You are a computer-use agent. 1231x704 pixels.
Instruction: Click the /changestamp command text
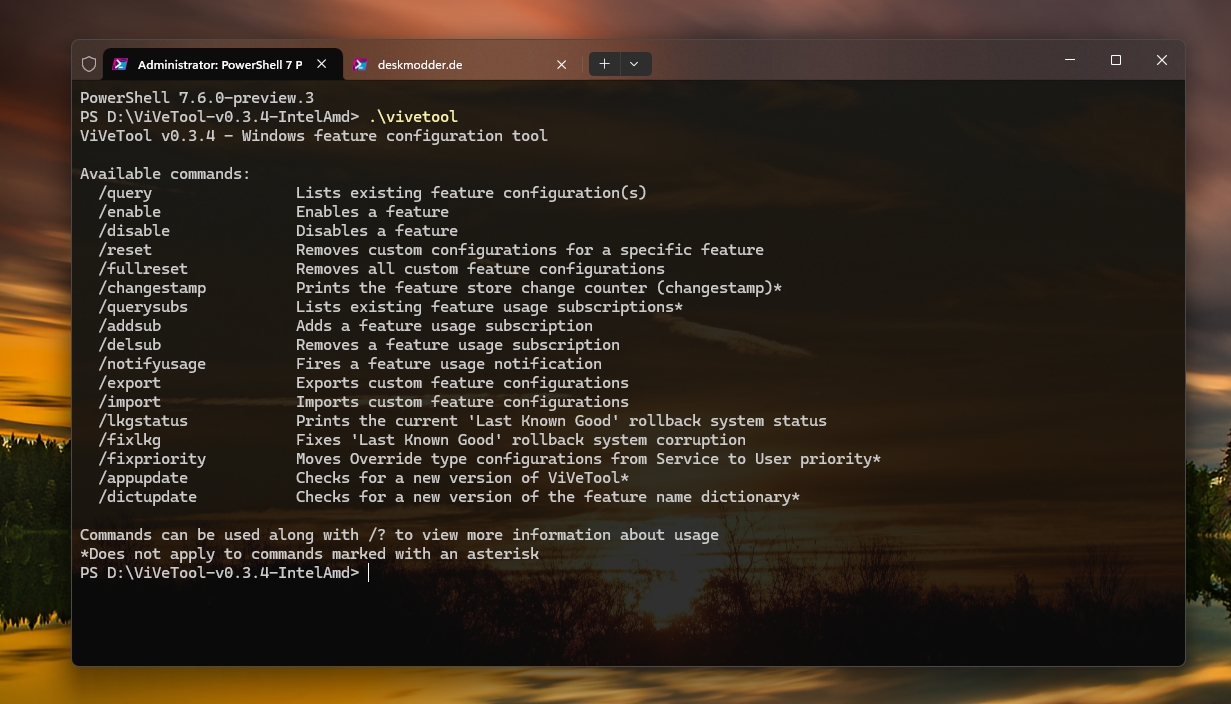point(152,288)
